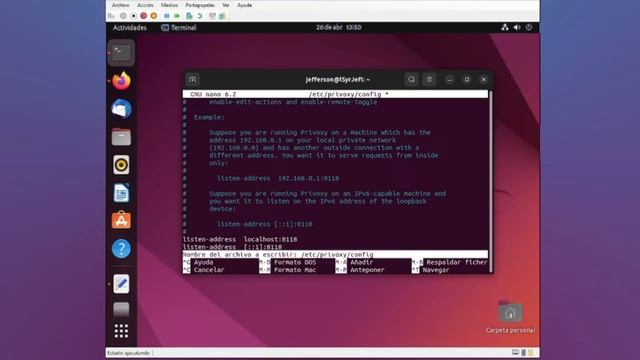This screenshot has width=640, height=360.
Task: Click the green Reset arrow icon
Action: tap(177, 16)
